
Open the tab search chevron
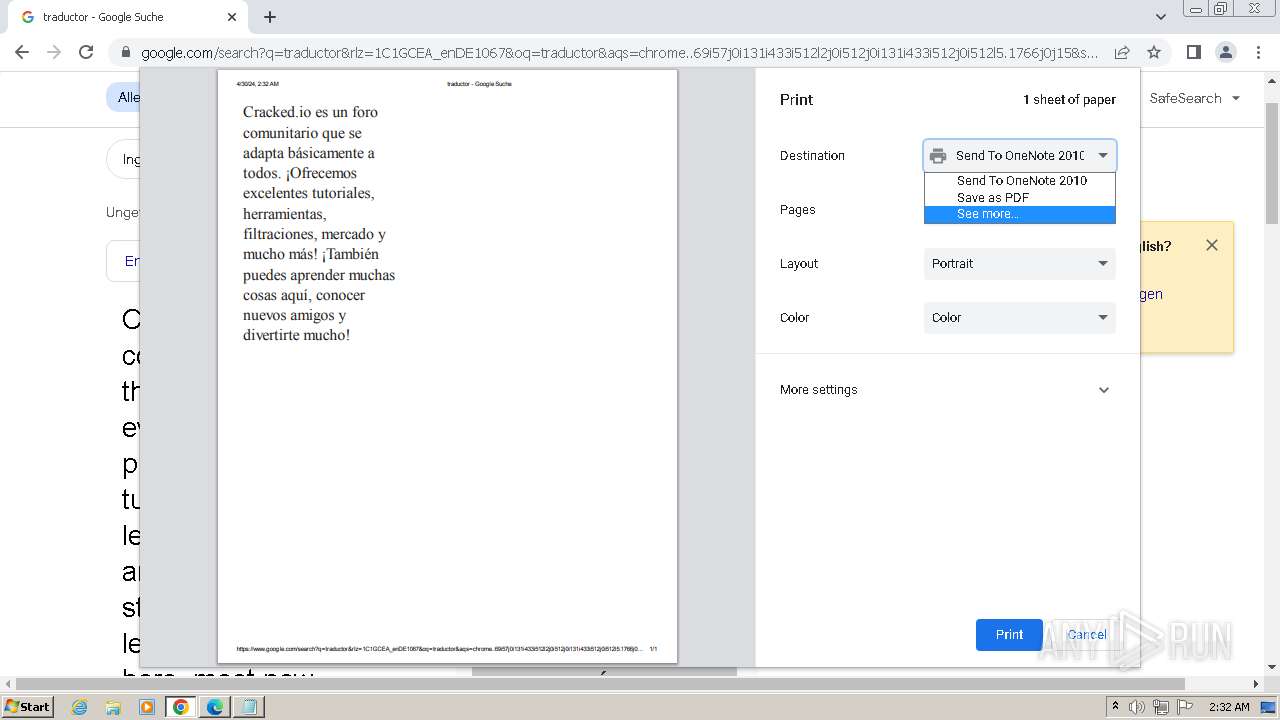1160,17
